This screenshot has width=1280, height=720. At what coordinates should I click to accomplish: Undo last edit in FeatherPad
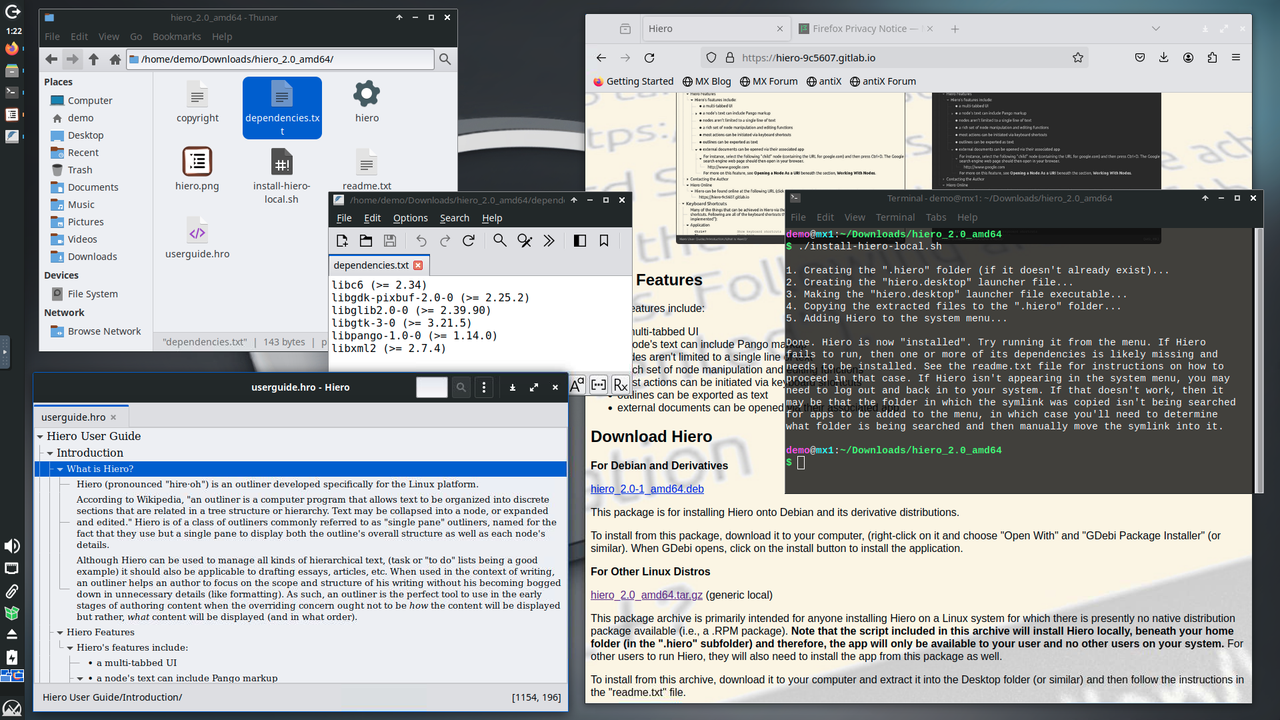(x=421, y=241)
